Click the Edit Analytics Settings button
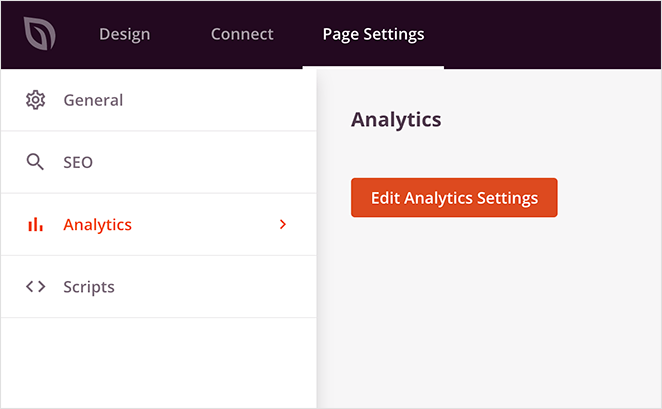Viewport: 662px width, 409px height. (x=454, y=198)
